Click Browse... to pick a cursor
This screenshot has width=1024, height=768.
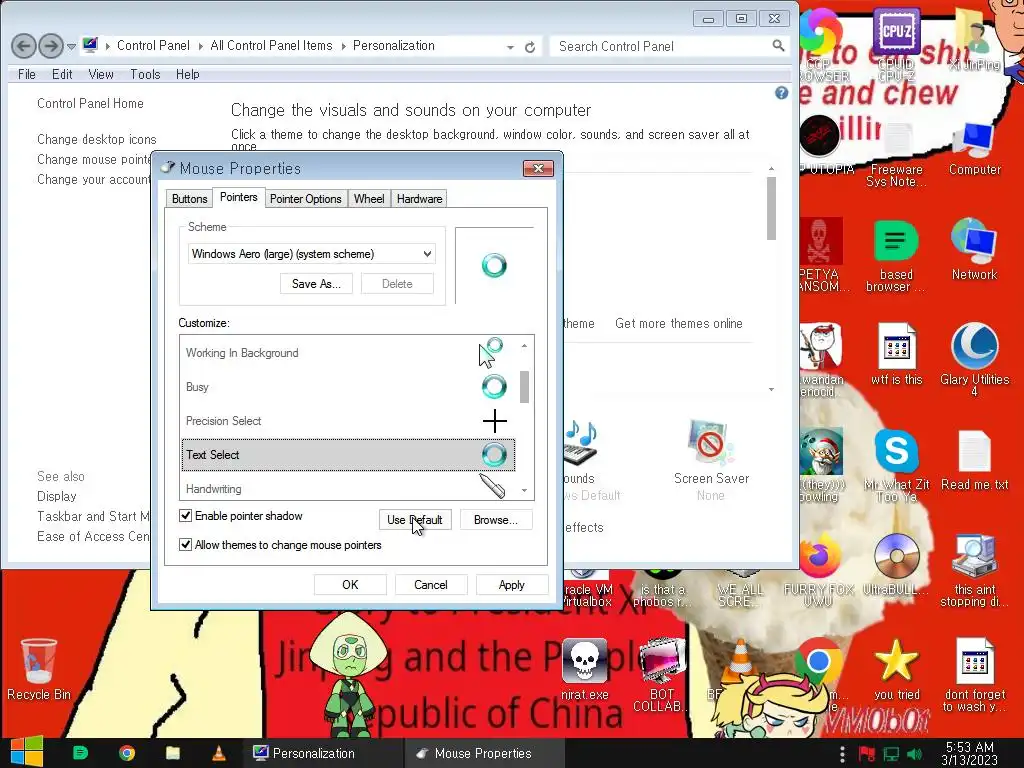pos(496,520)
